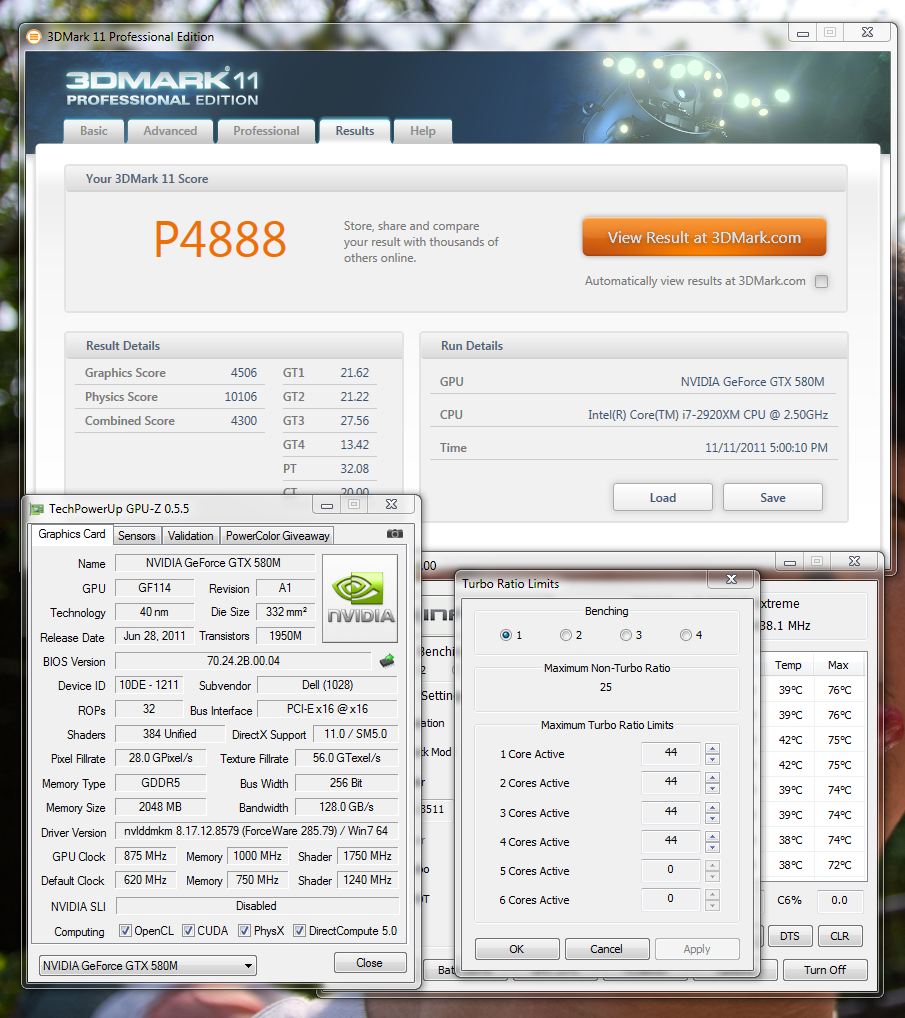Click the Save button in Run Details
The width and height of the screenshot is (905, 1018).
(773, 497)
